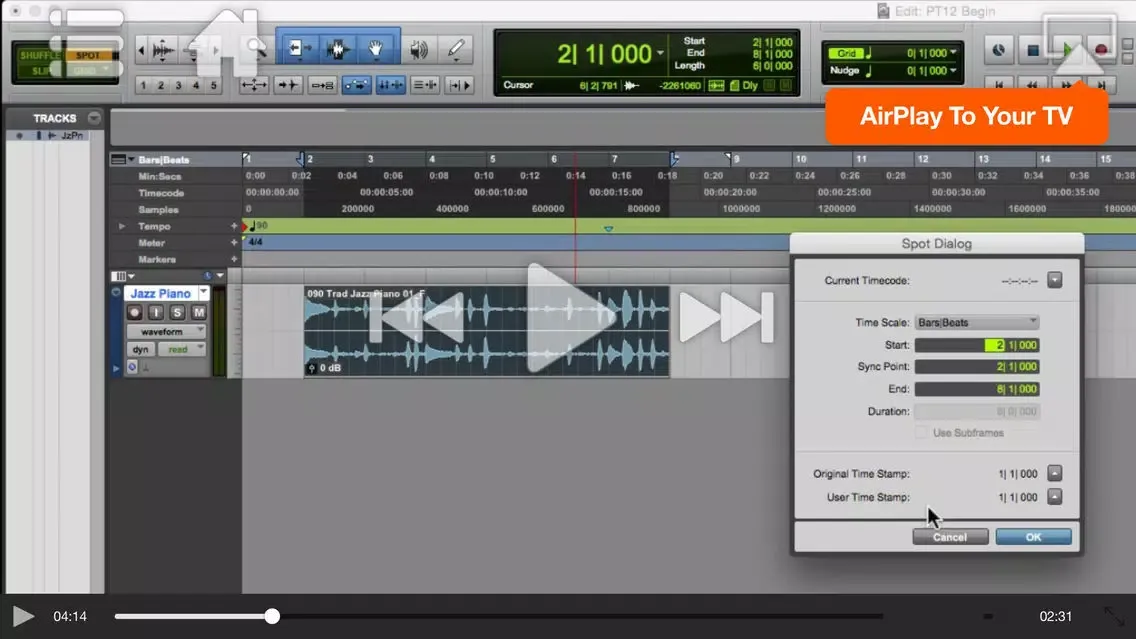Click Cancel in the Spot Dialog
Screen dimensions: 1136x639
coord(950,537)
